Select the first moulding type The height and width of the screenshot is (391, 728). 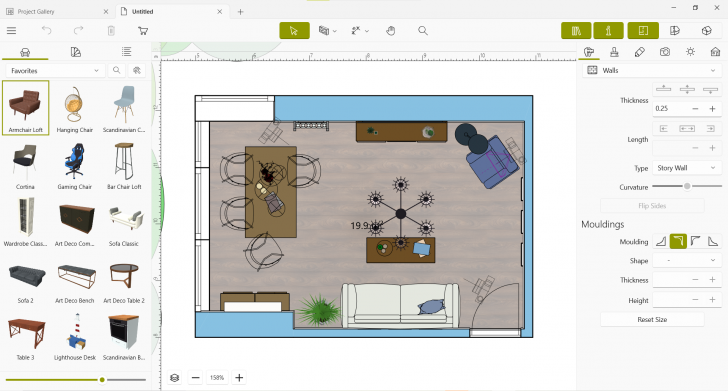[661, 241]
